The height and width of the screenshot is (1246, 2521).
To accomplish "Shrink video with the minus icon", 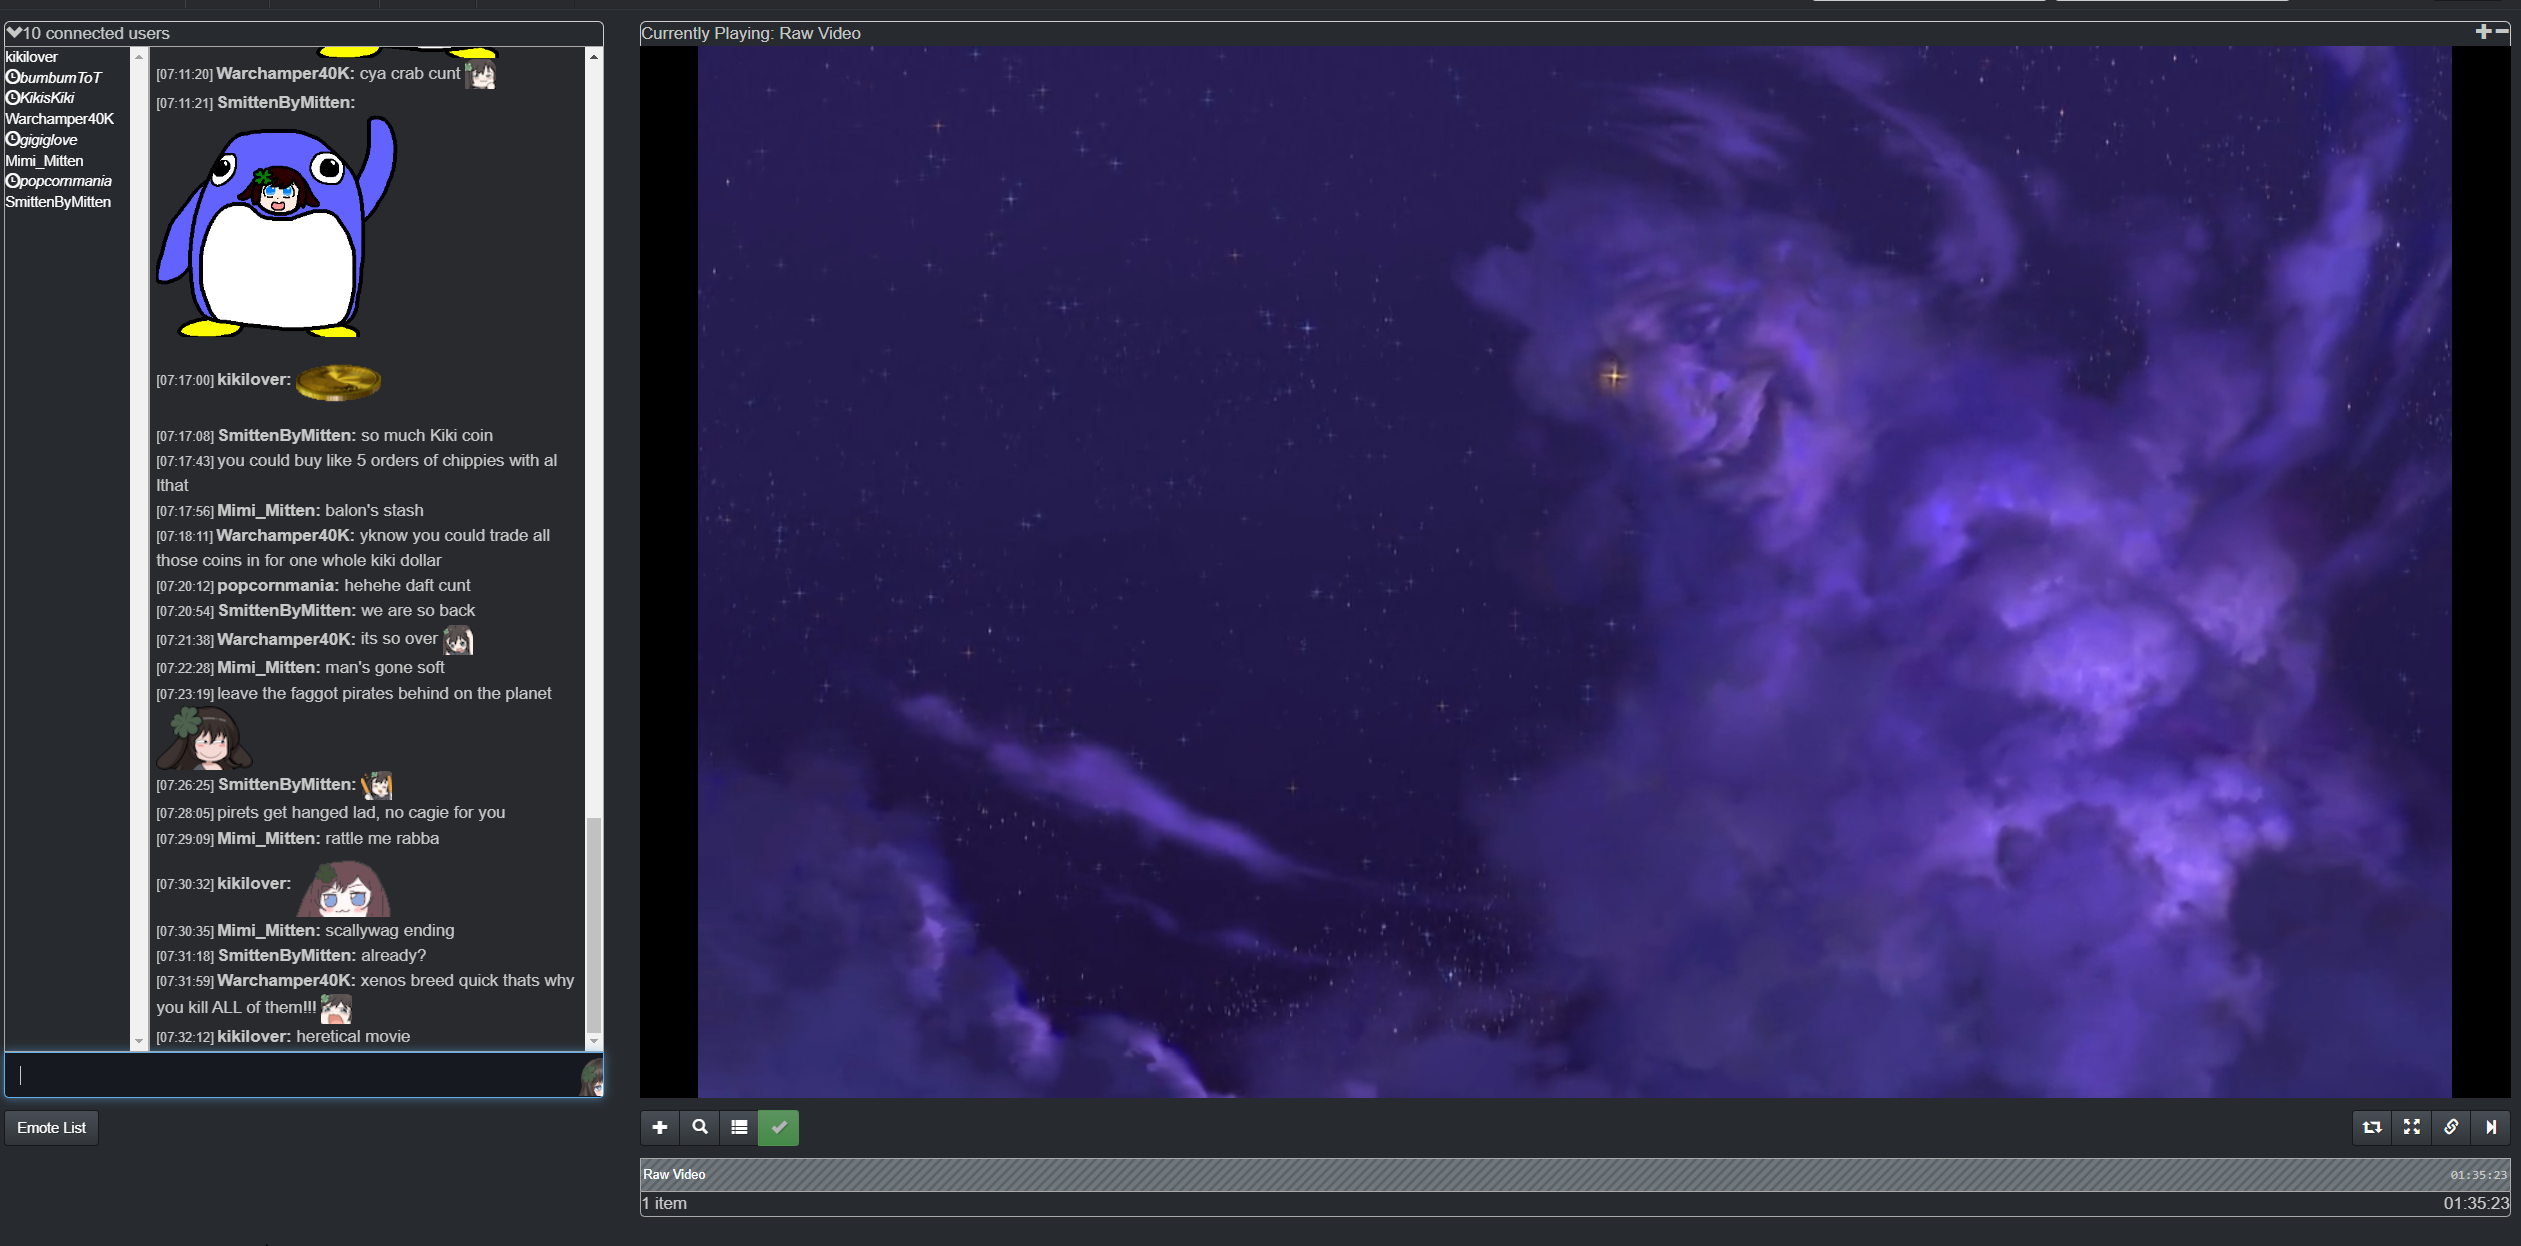I will click(2502, 32).
